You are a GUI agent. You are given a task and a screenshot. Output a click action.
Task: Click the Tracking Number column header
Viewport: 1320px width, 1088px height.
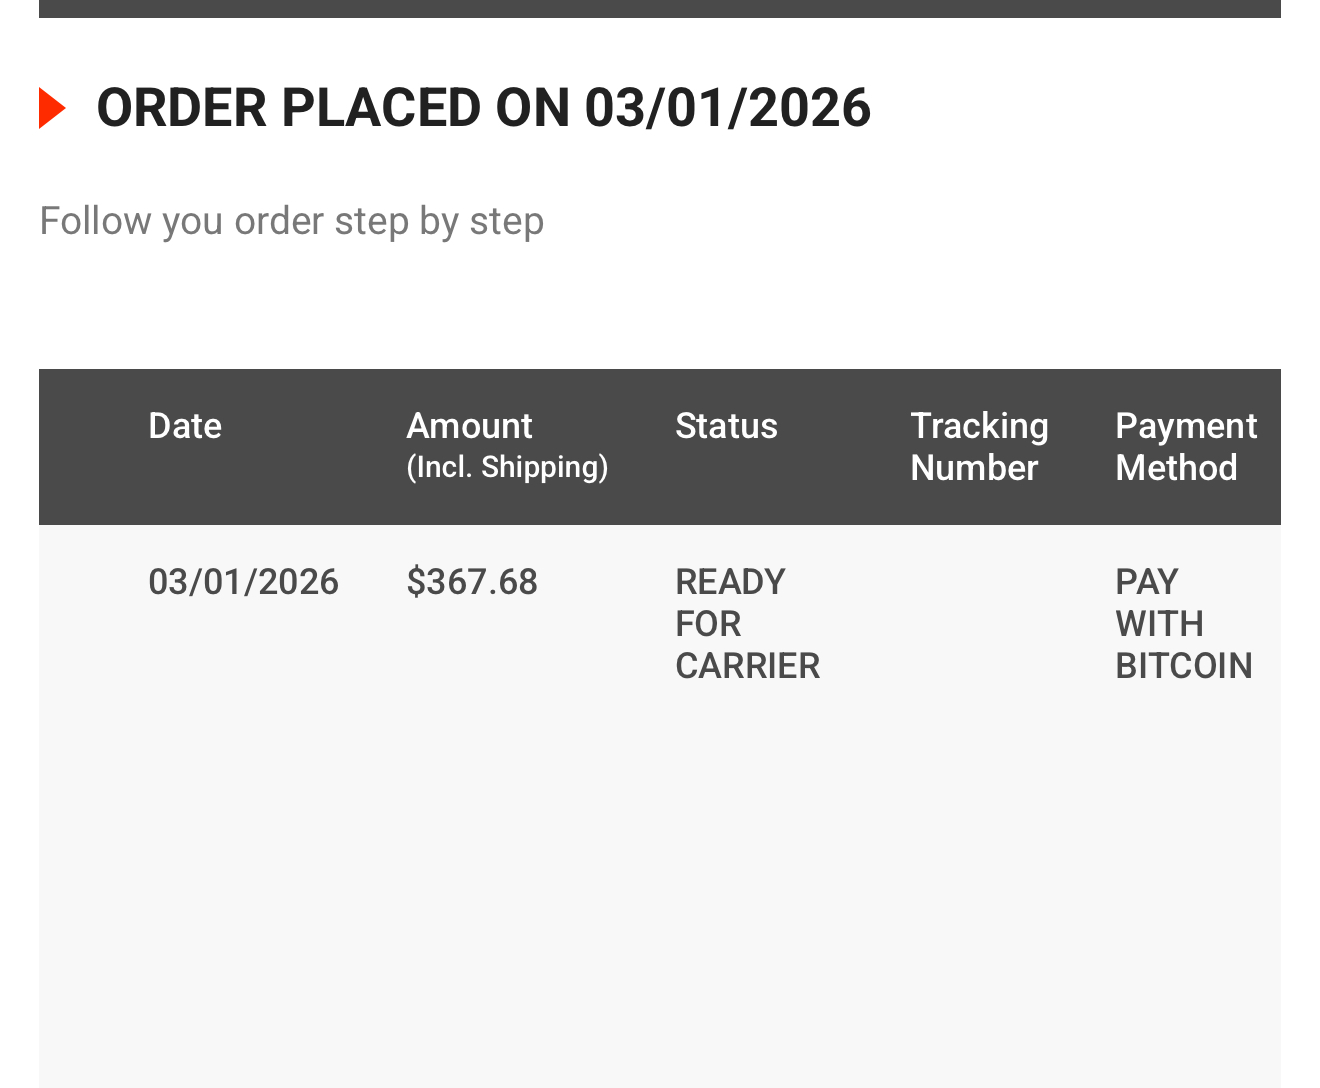(x=979, y=446)
